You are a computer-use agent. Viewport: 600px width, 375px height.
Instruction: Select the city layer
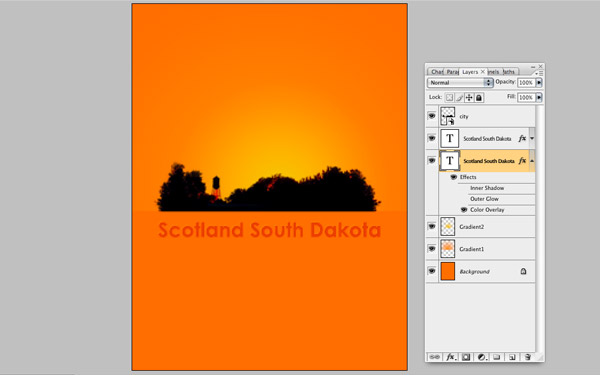(480, 116)
